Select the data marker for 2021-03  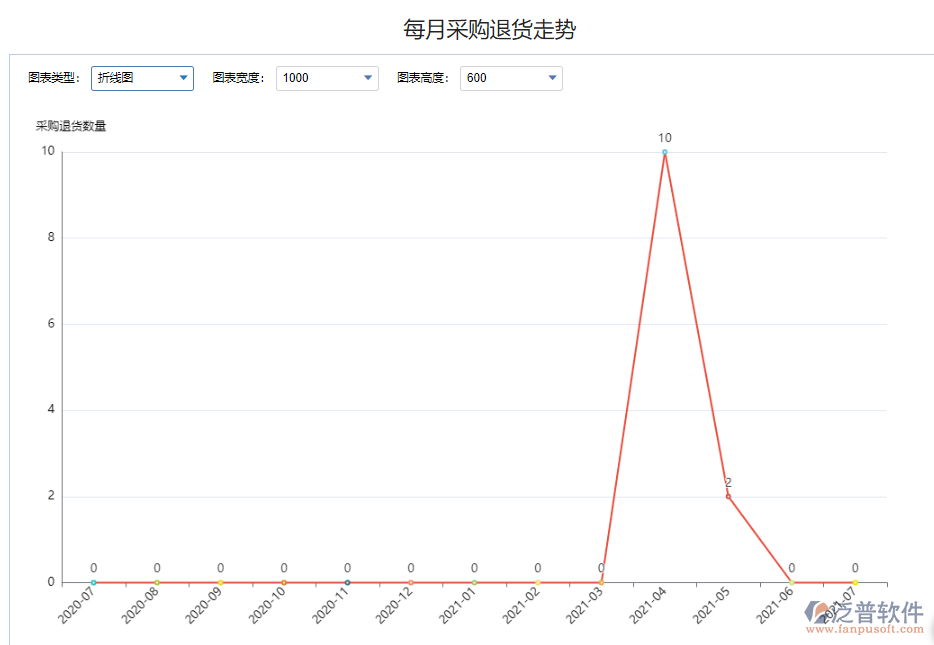pos(600,581)
